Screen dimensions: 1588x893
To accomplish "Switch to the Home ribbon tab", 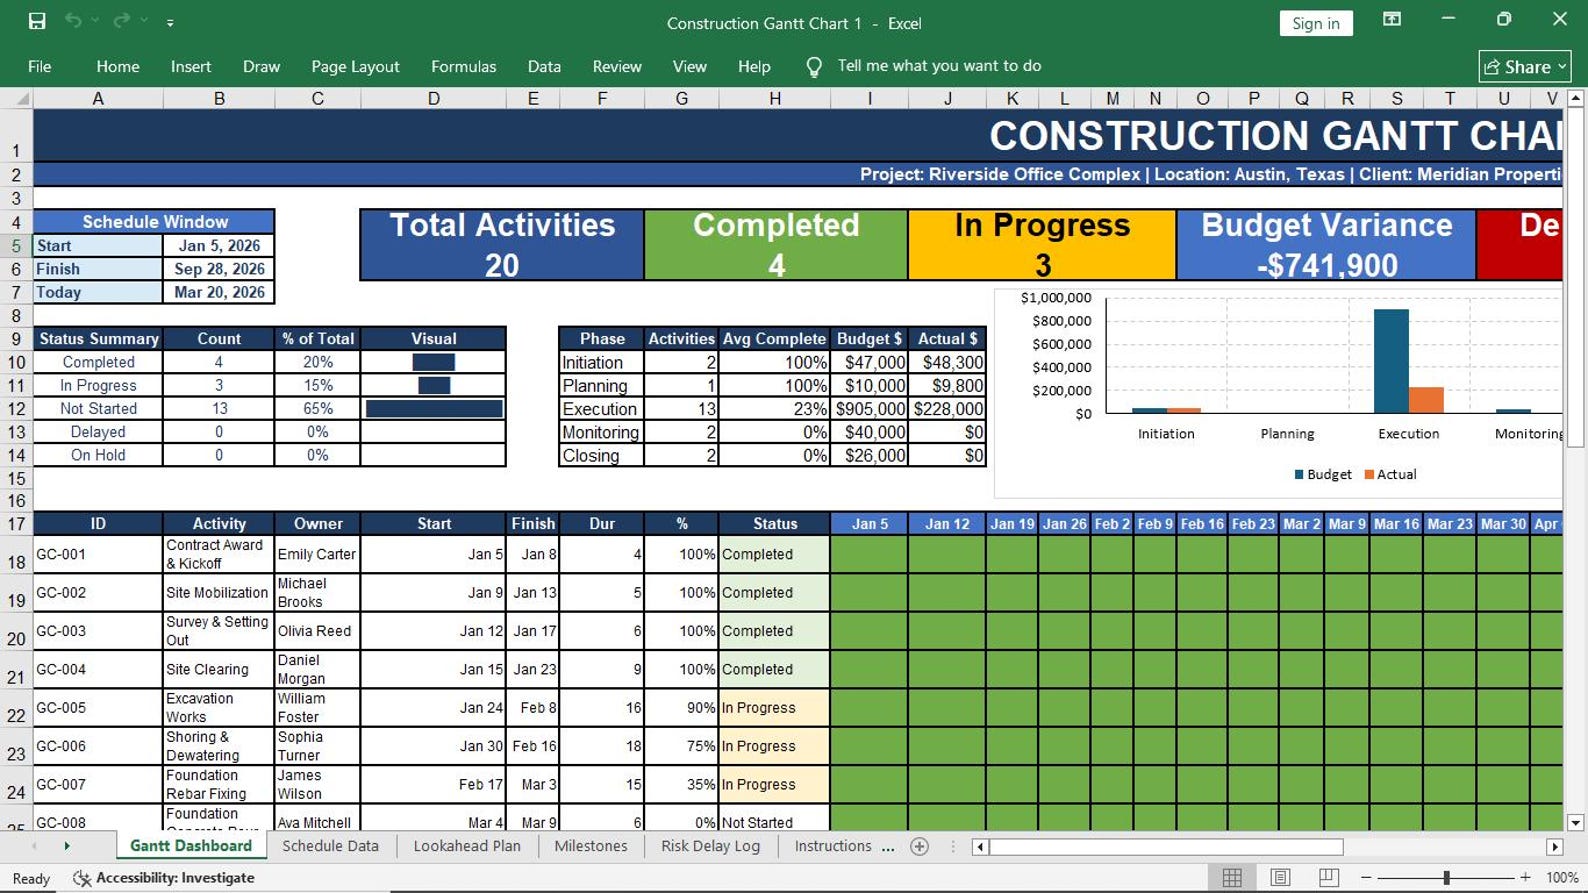I will [x=118, y=66].
